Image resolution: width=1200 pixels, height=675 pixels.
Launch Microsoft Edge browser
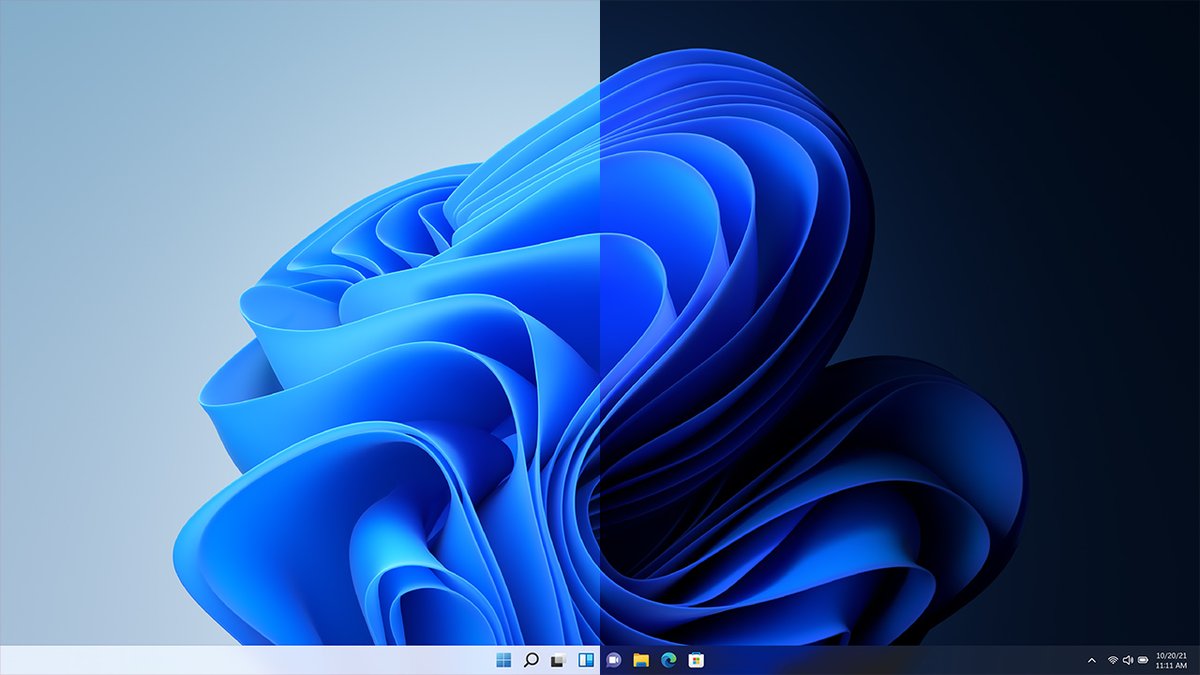[x=668, y=660]
